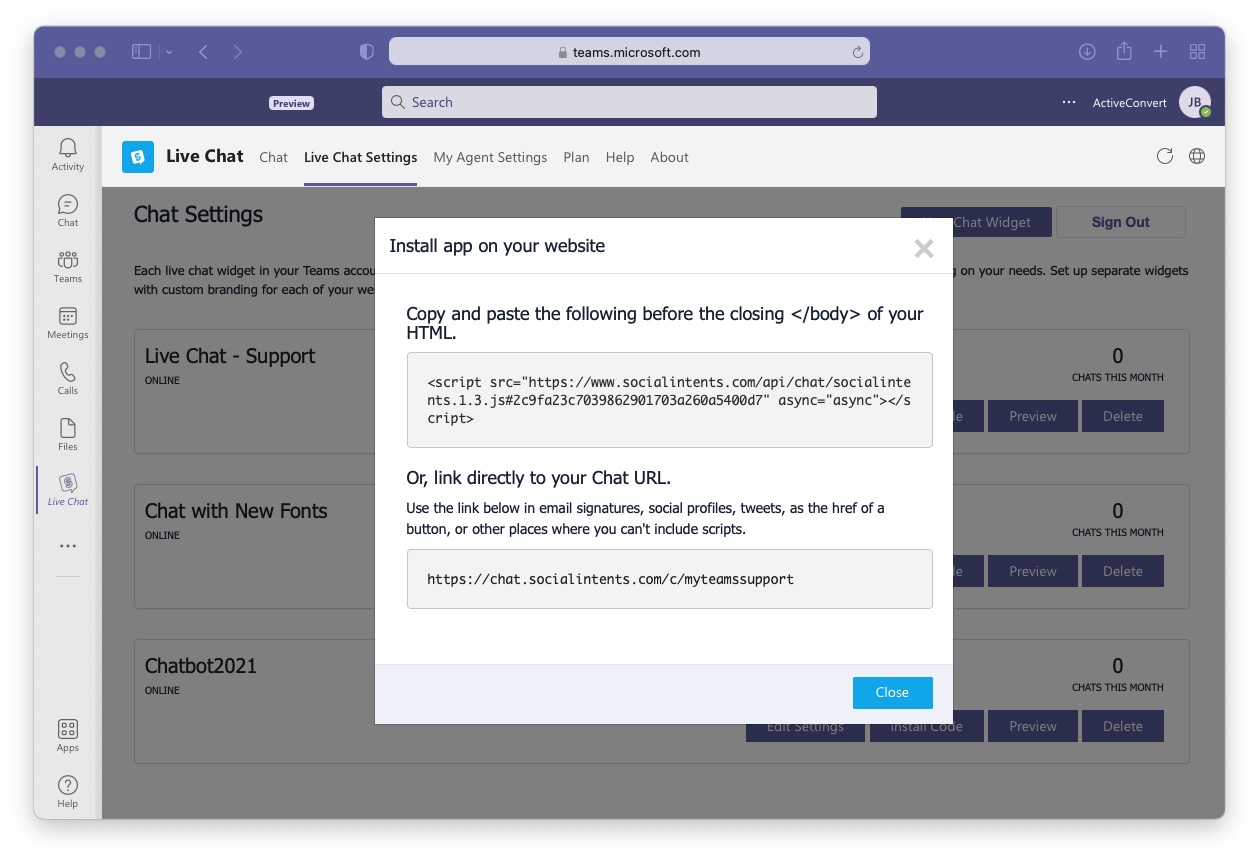The image size is (1259, 861).
Task: Show Safari tab overview
Action: (1197, 52)
